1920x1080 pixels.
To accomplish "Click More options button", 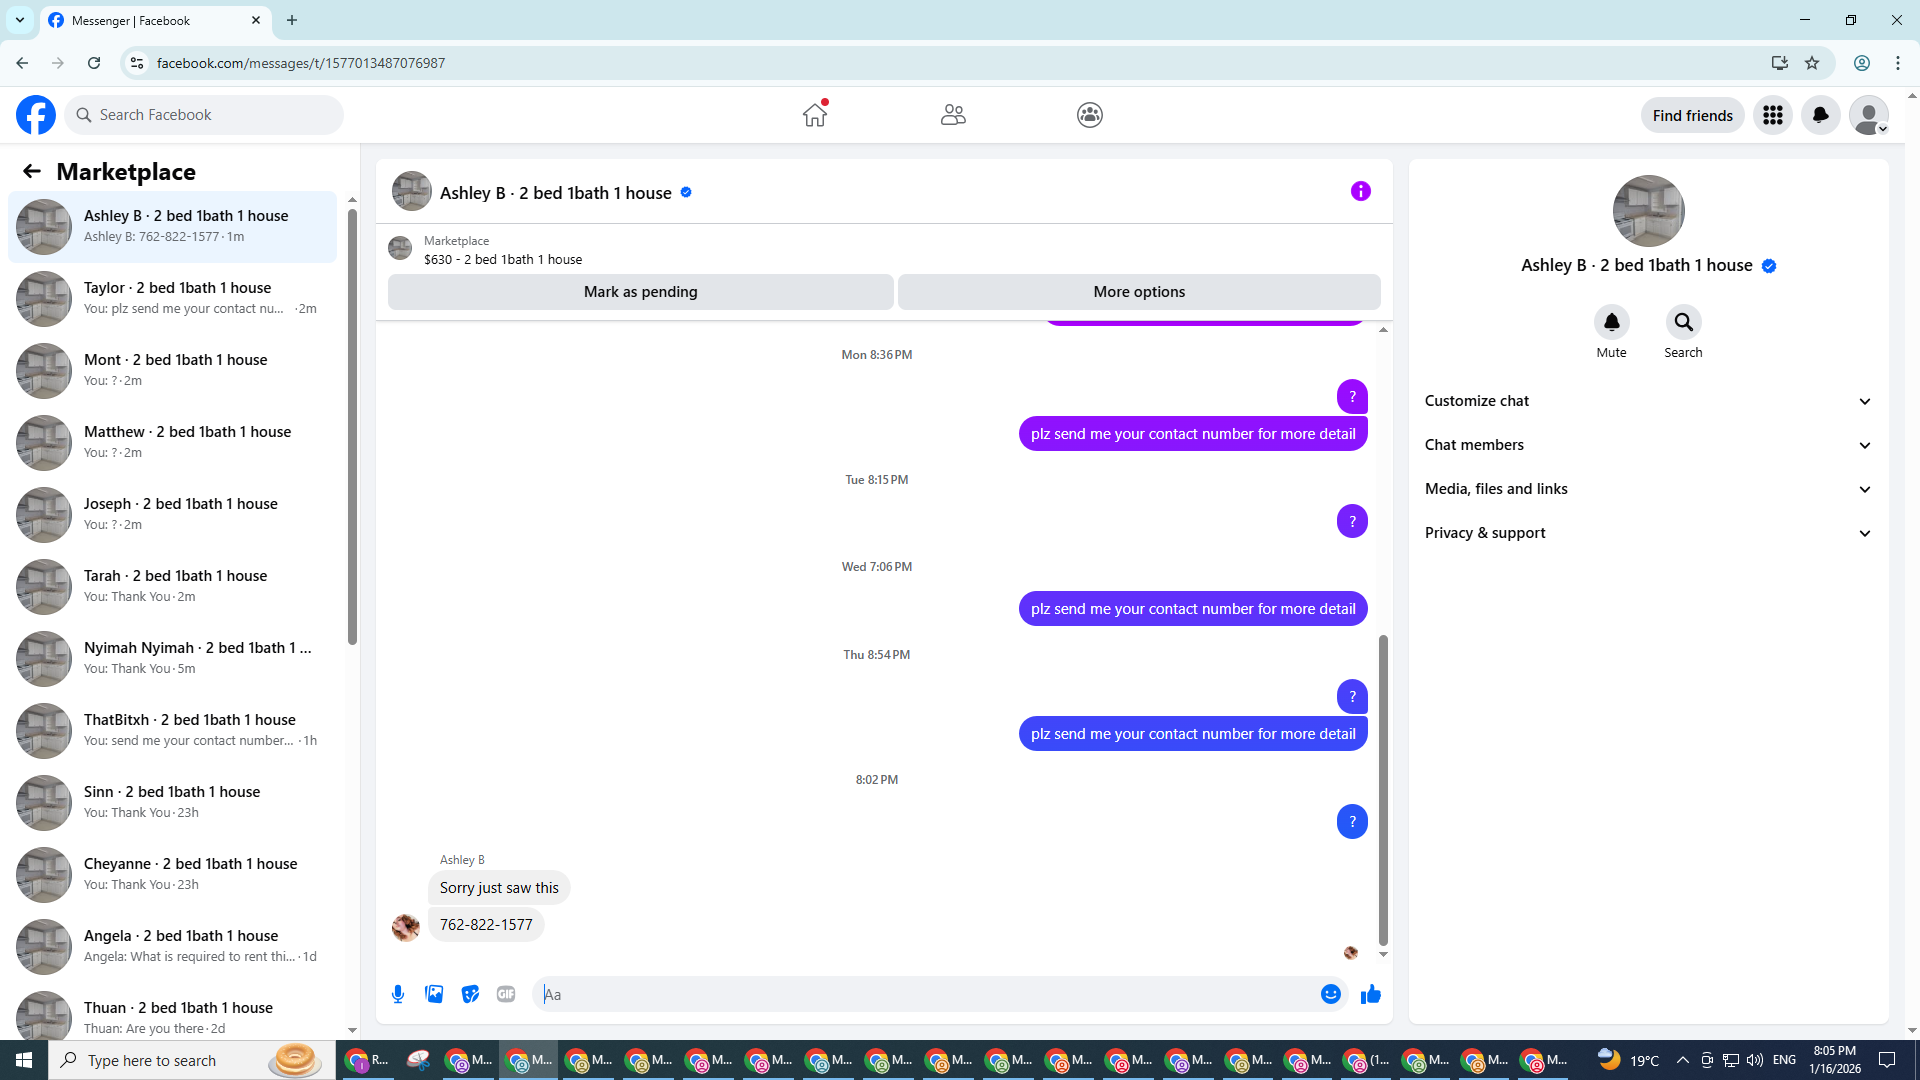I will coord(1139,292).
